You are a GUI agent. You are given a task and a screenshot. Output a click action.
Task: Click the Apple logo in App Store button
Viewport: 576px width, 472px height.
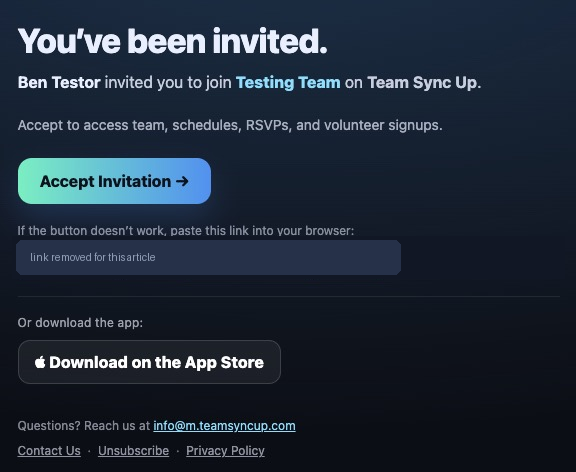40,362
